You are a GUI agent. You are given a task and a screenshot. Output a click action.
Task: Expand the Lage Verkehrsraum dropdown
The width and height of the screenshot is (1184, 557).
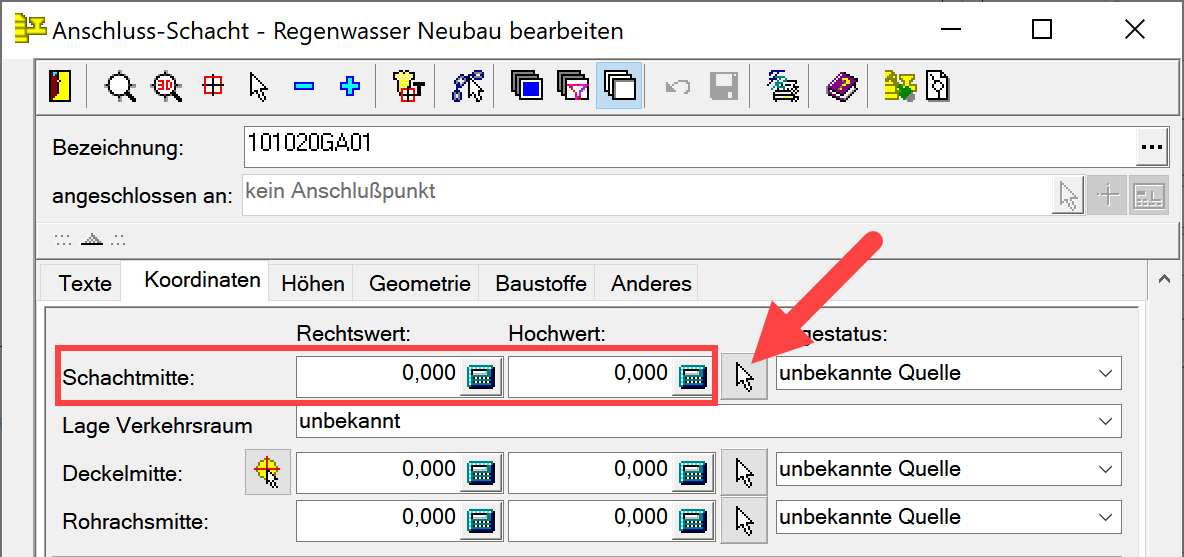(x=1104, y=421)
